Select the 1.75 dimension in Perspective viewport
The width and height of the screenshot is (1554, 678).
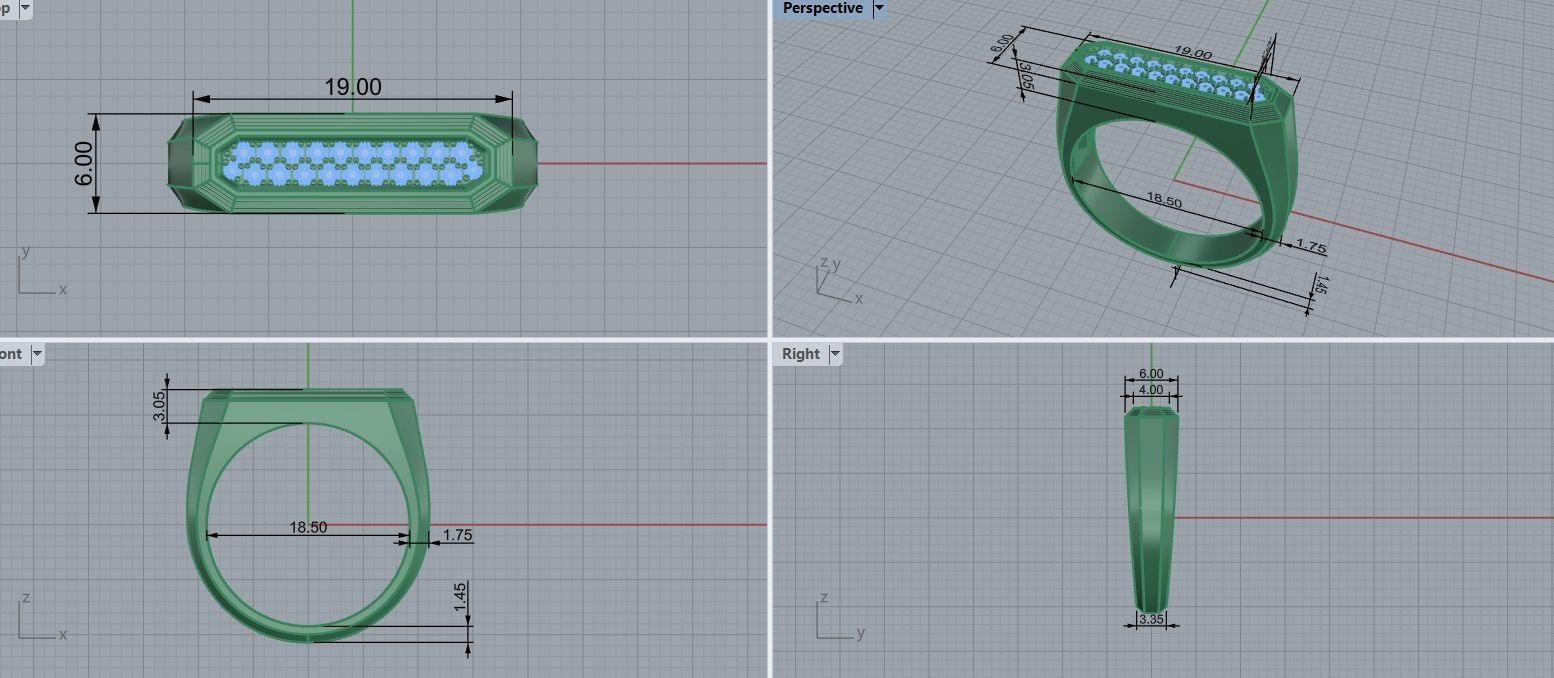pos(1310,245)
